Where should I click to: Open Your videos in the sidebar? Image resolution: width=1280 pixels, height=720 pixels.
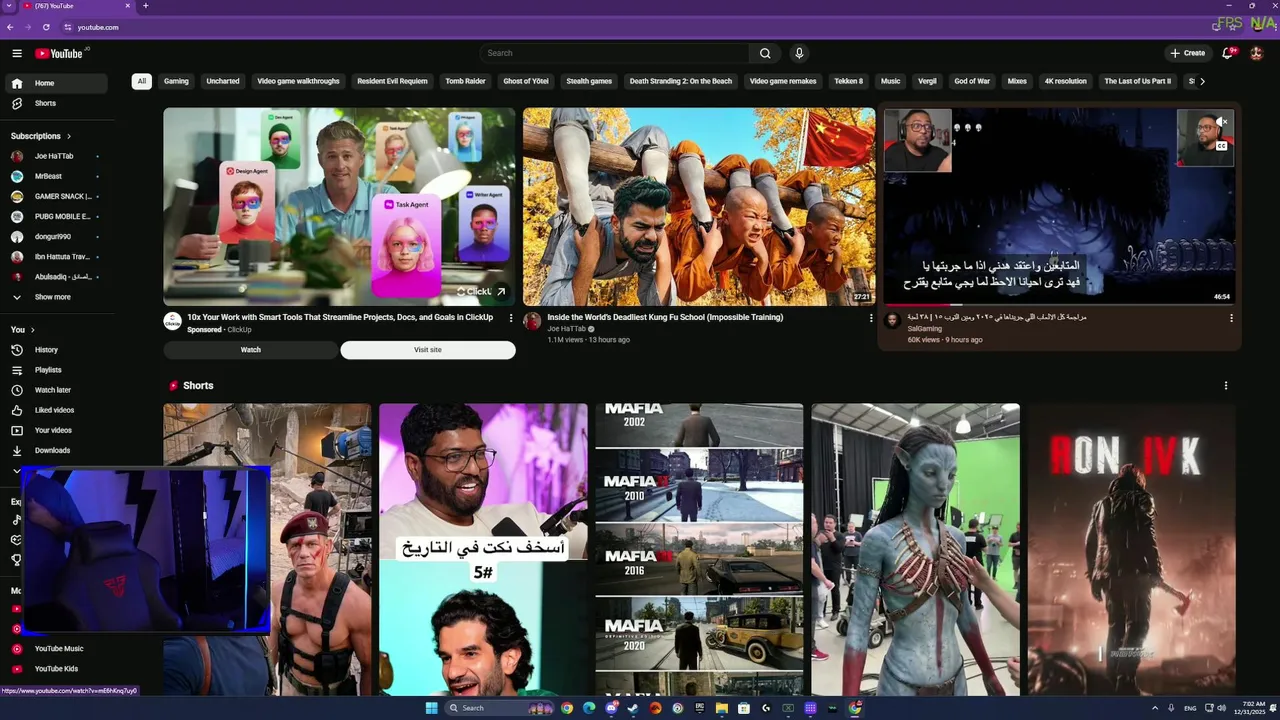58,430
